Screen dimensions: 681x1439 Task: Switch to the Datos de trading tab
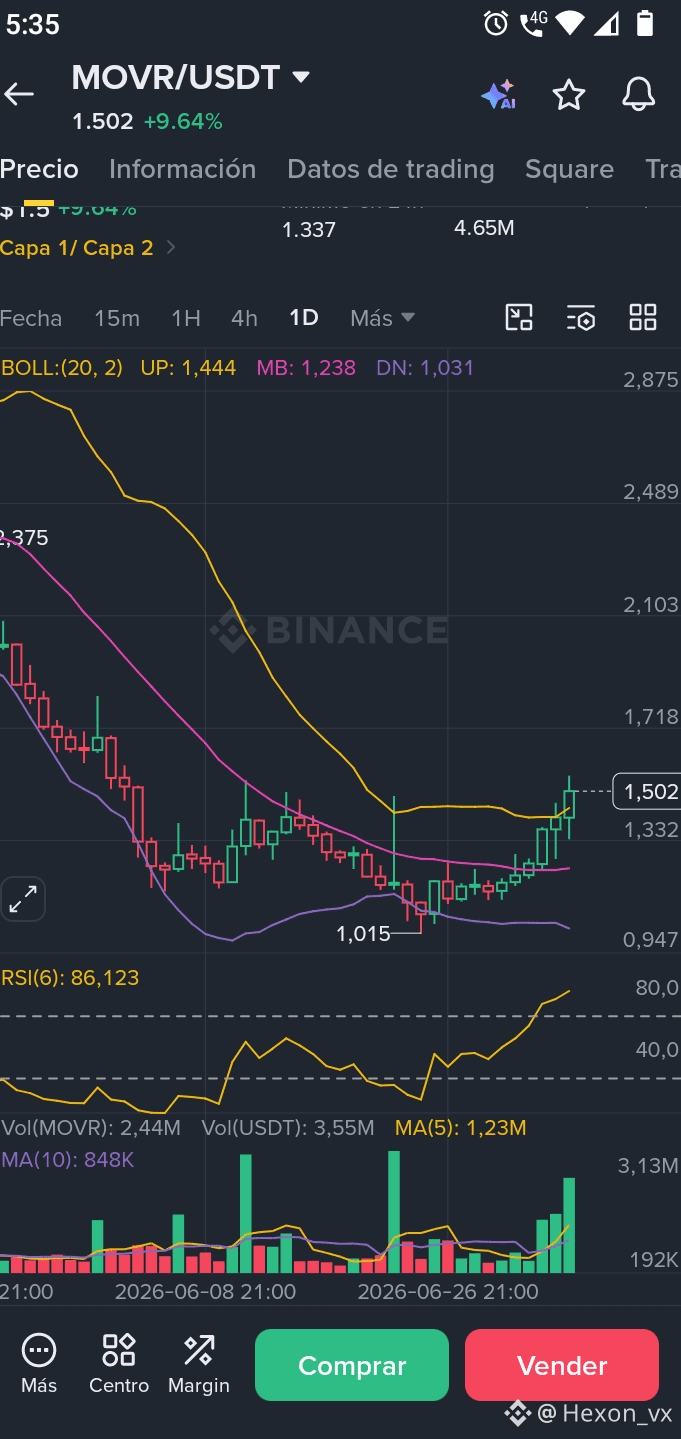point(391,169)
